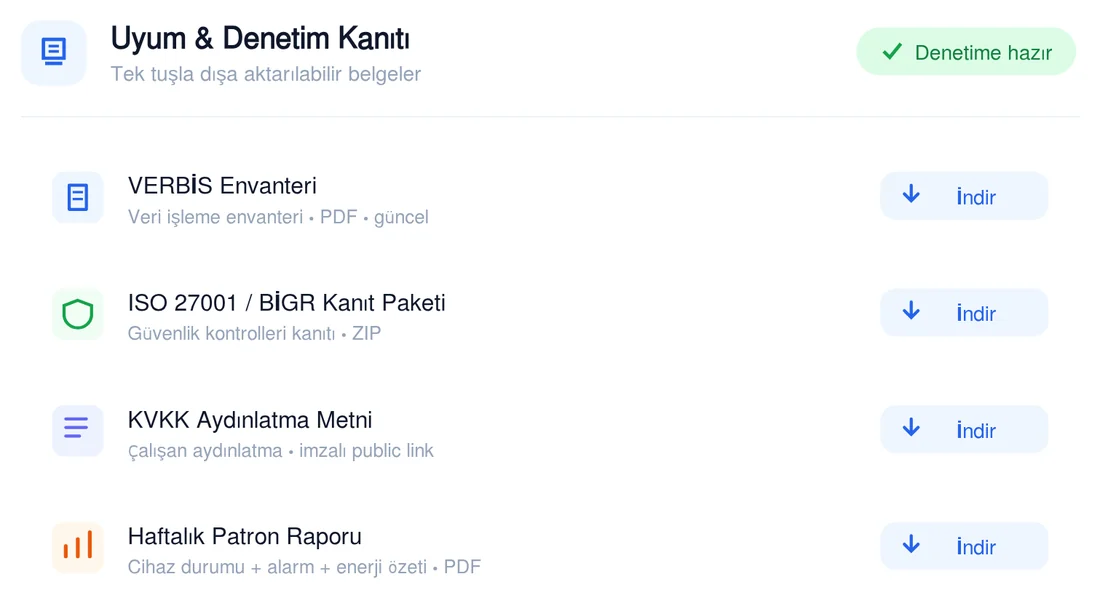
Task: Click the green checkmark in Denetime hazır badge
Action: [x=892, y=52]
